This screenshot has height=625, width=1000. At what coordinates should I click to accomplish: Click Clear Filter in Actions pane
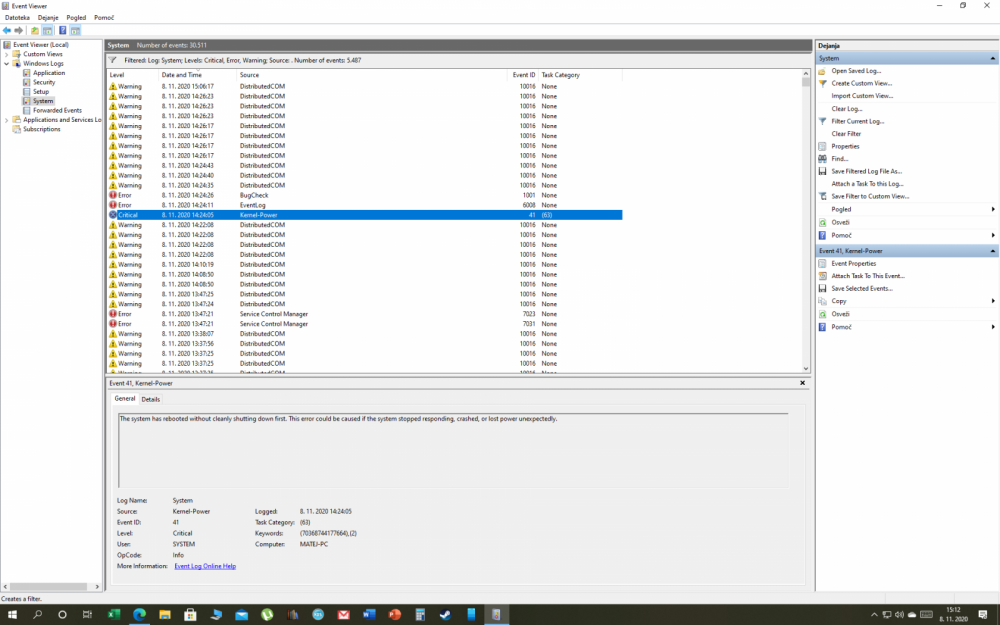tap(846, 134)
